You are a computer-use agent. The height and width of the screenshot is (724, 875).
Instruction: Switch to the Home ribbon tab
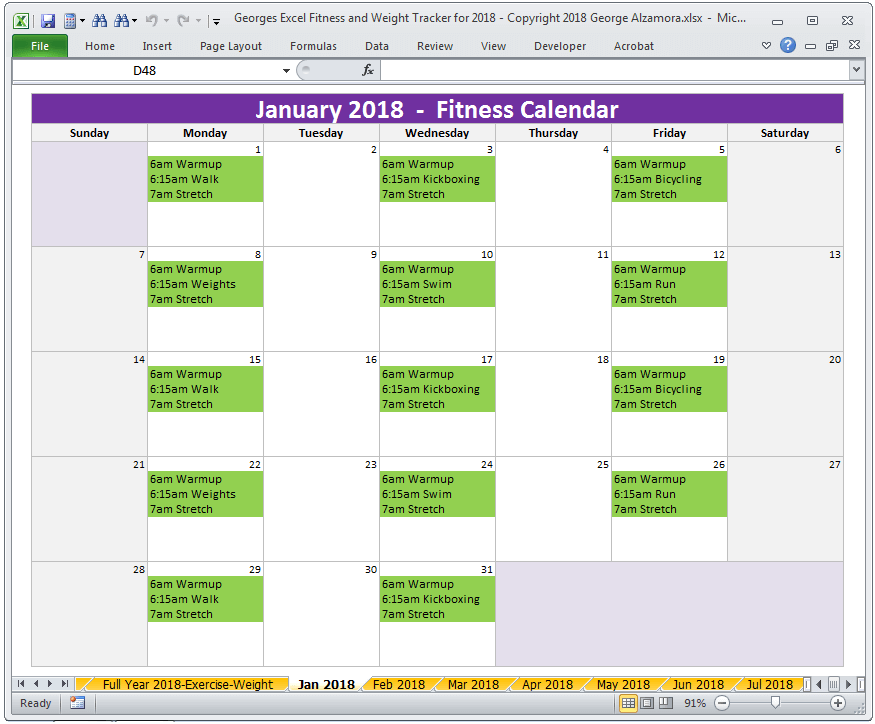coord(100,46)
